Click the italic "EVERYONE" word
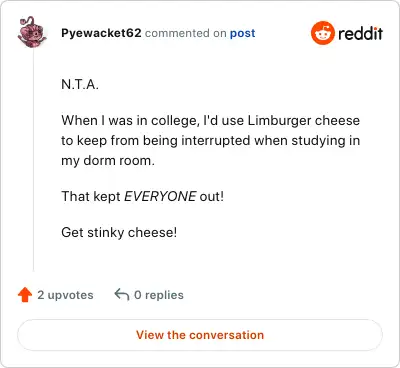 click(160, 196)
